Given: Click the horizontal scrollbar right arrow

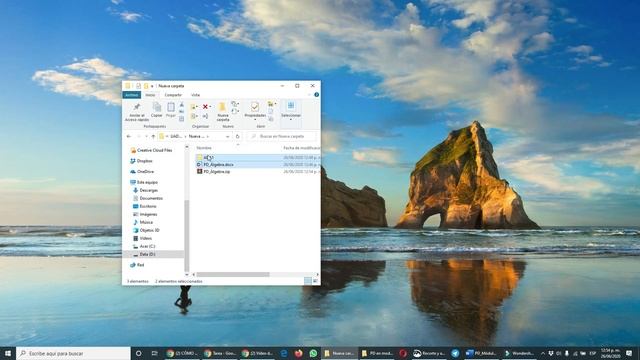Looking at the screenshot, I should (317, 274).
